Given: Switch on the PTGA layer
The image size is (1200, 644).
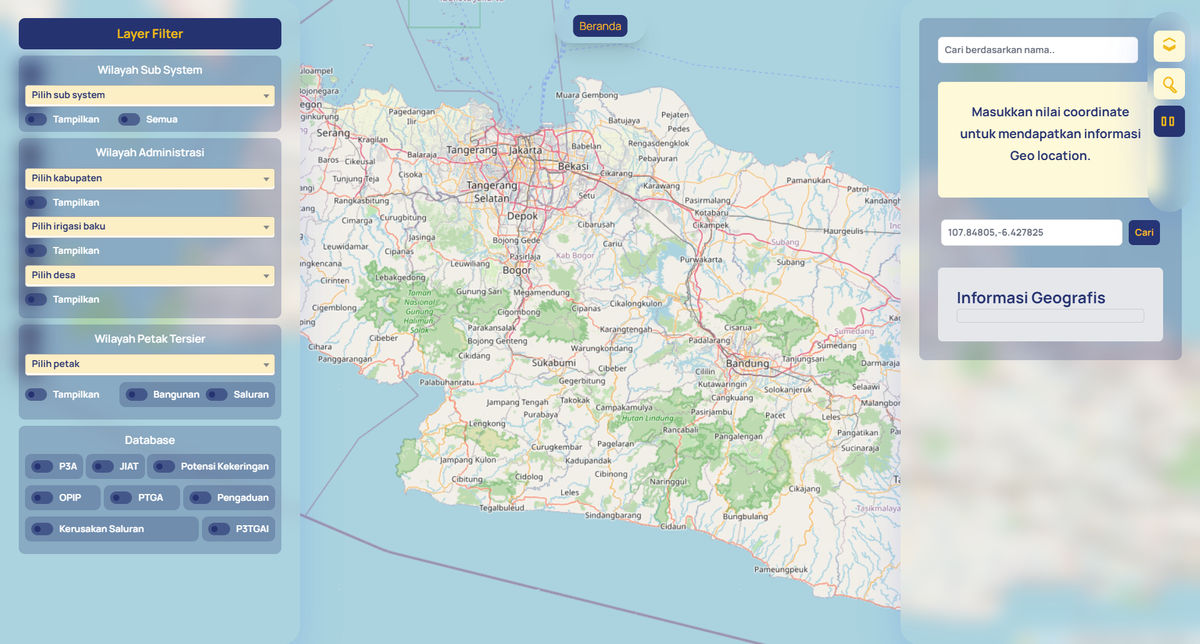Looking at the screenshot, I should click(121, 498).
